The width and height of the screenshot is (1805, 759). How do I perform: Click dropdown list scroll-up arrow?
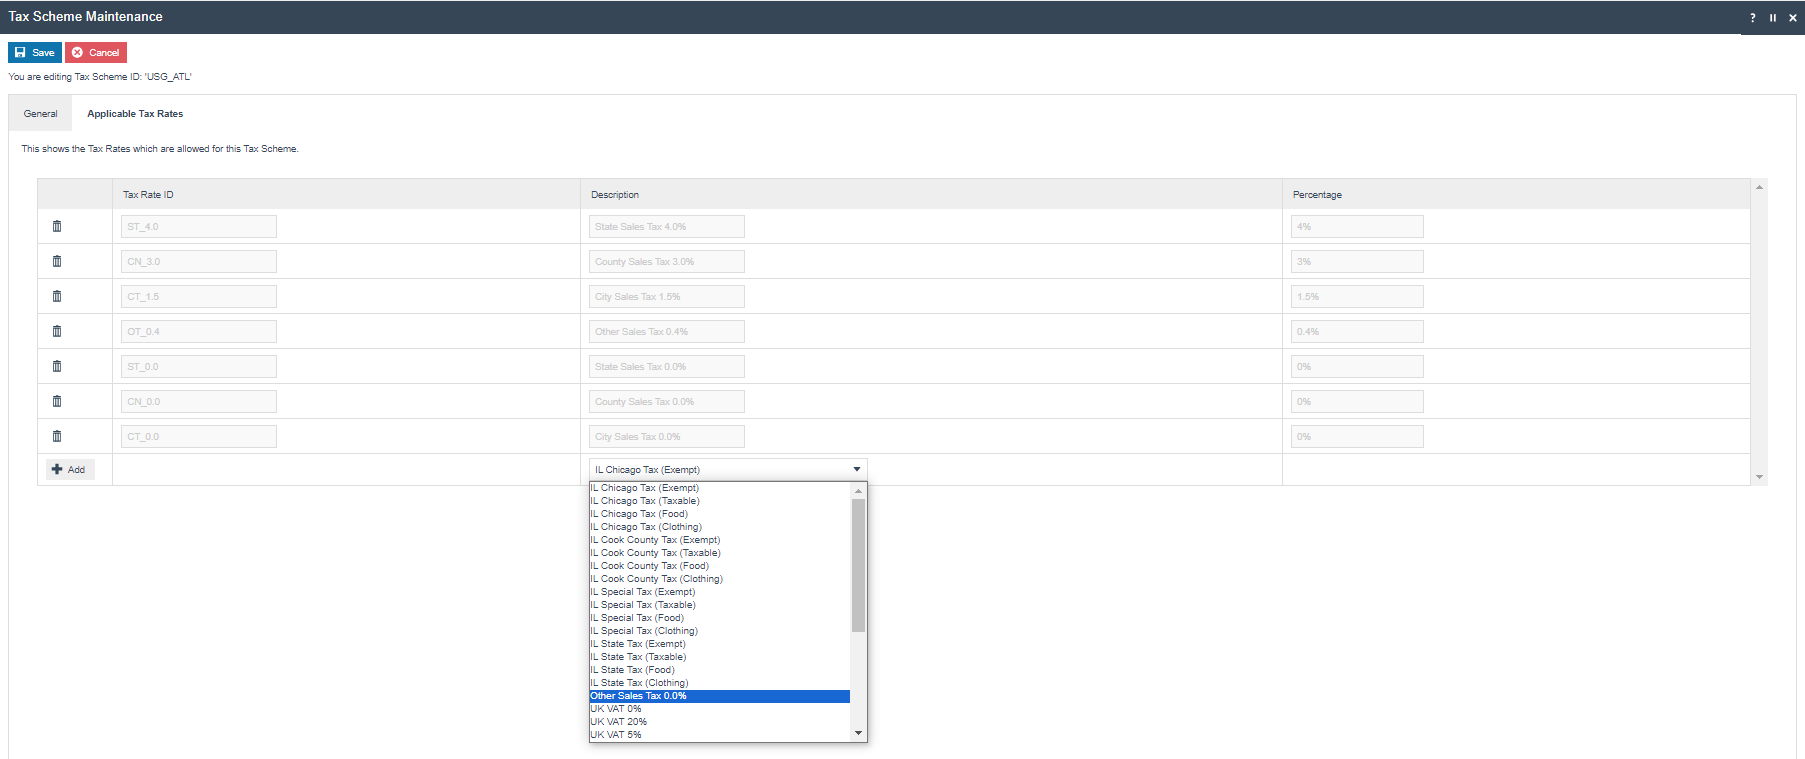point(858,491)
